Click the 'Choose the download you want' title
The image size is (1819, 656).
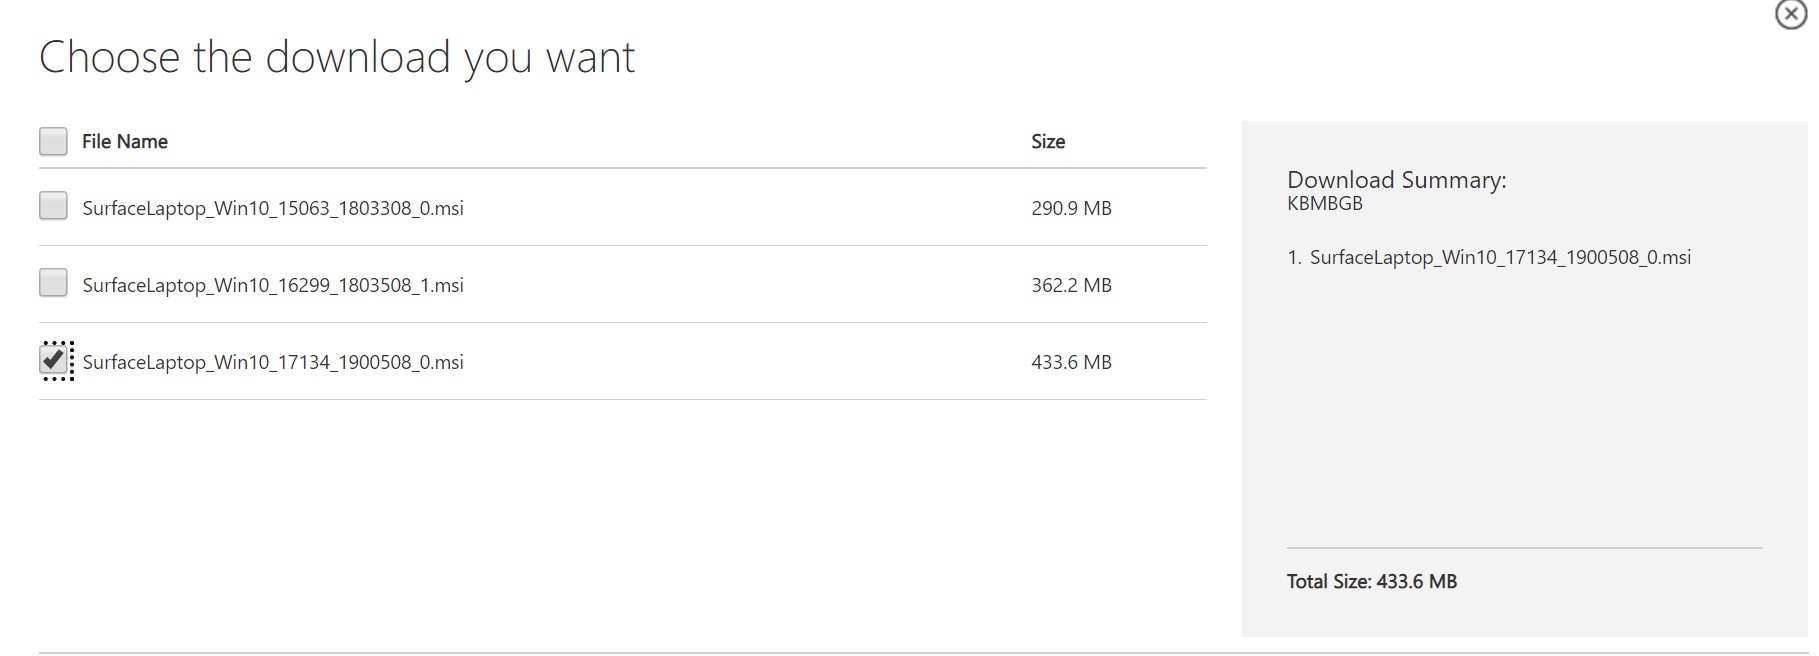pos(337,57)
